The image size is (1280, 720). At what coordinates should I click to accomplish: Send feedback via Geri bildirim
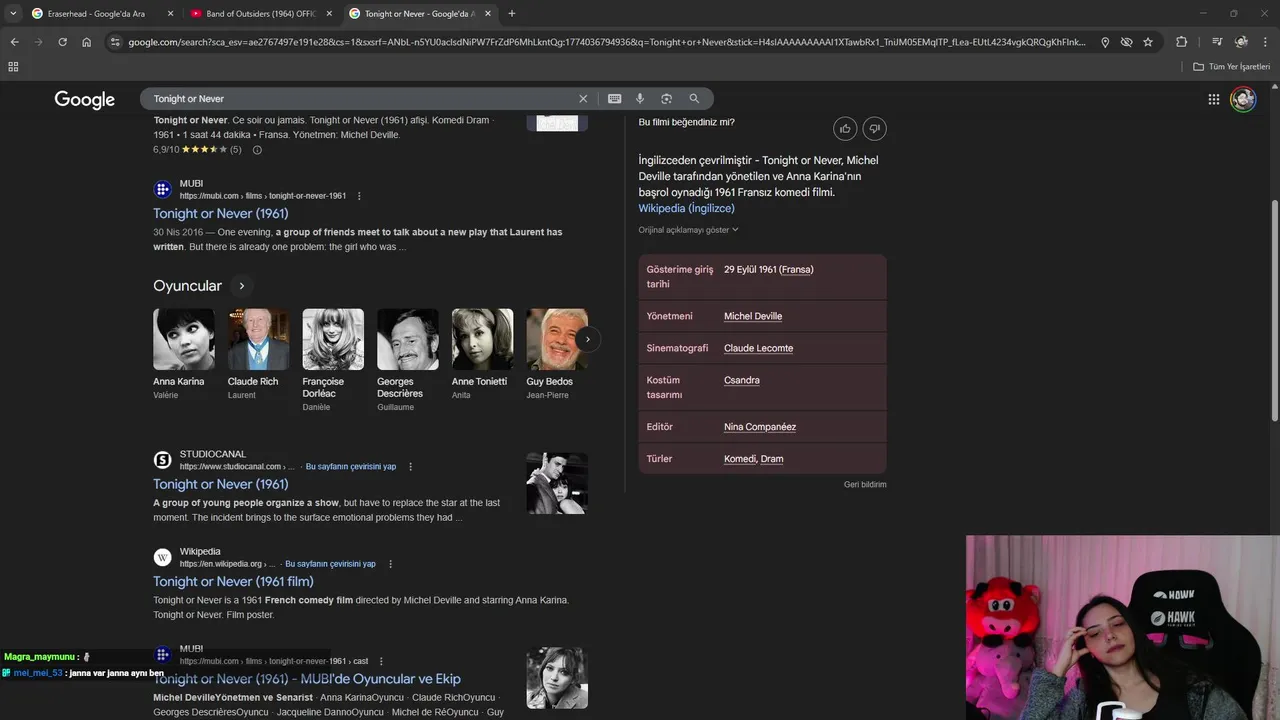point(865,485)
